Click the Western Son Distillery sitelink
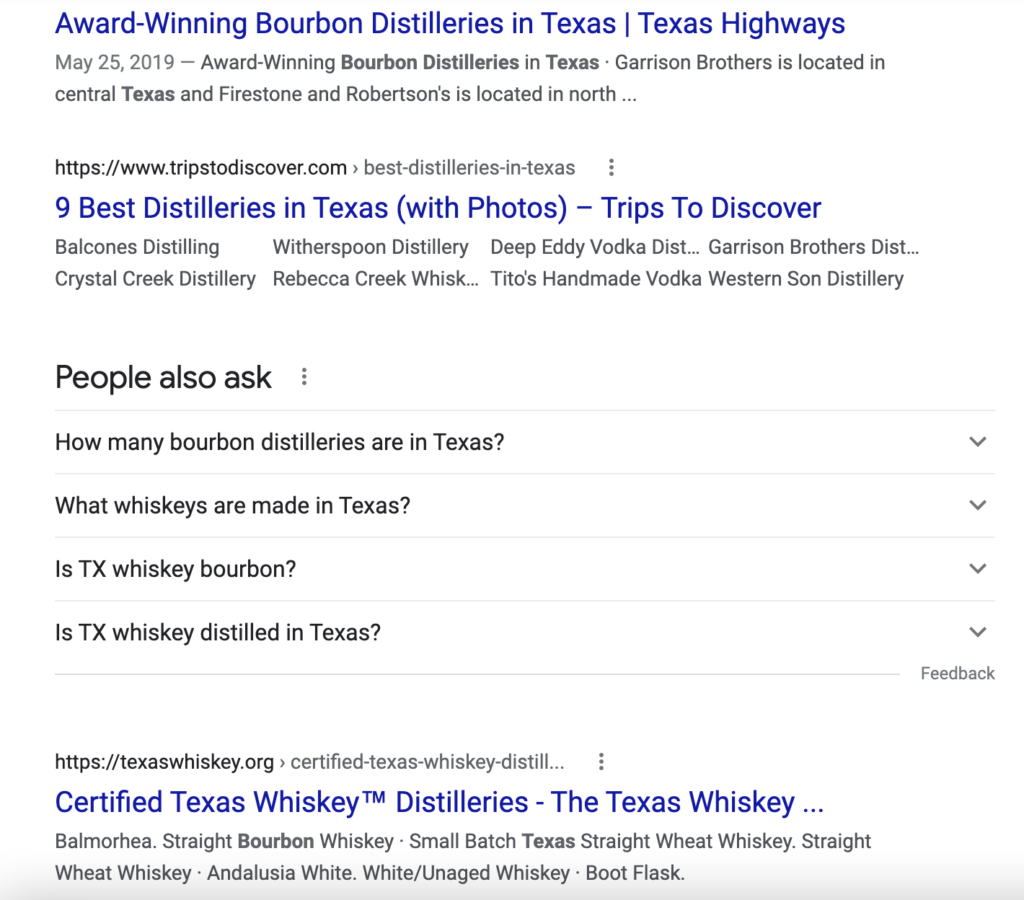1024x900 pixels. point(805,279)
